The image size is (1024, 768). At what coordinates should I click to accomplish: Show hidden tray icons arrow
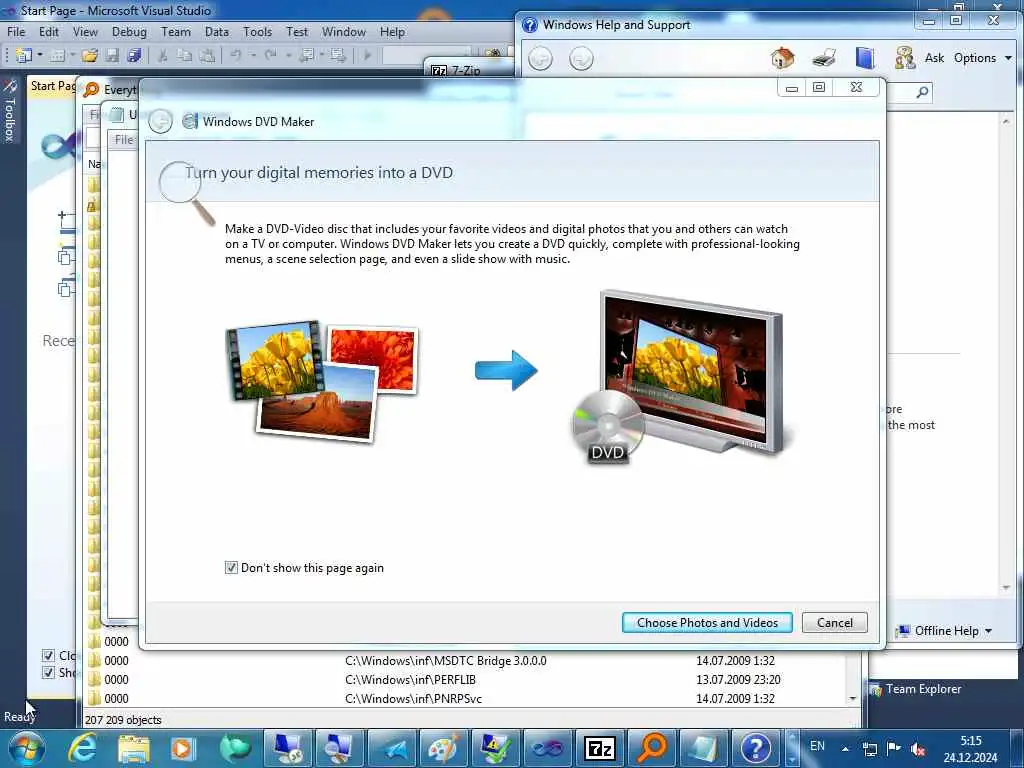click(x=845, y=748)
